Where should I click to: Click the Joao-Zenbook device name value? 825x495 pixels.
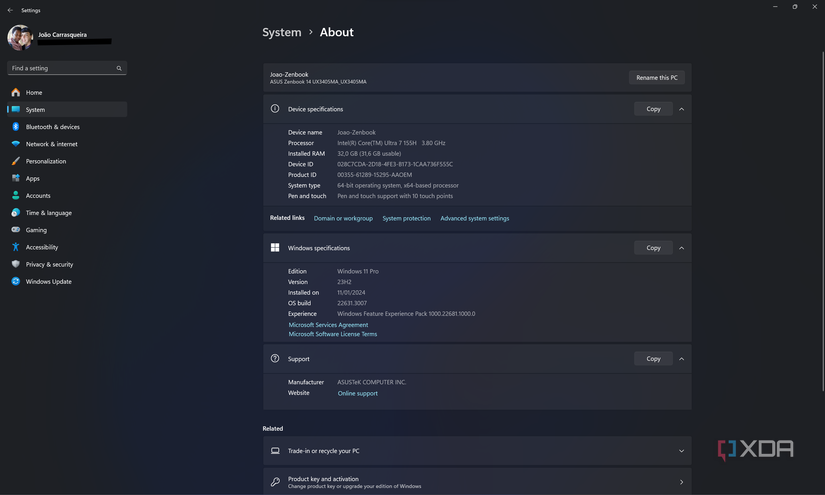[x=356, y=133]
